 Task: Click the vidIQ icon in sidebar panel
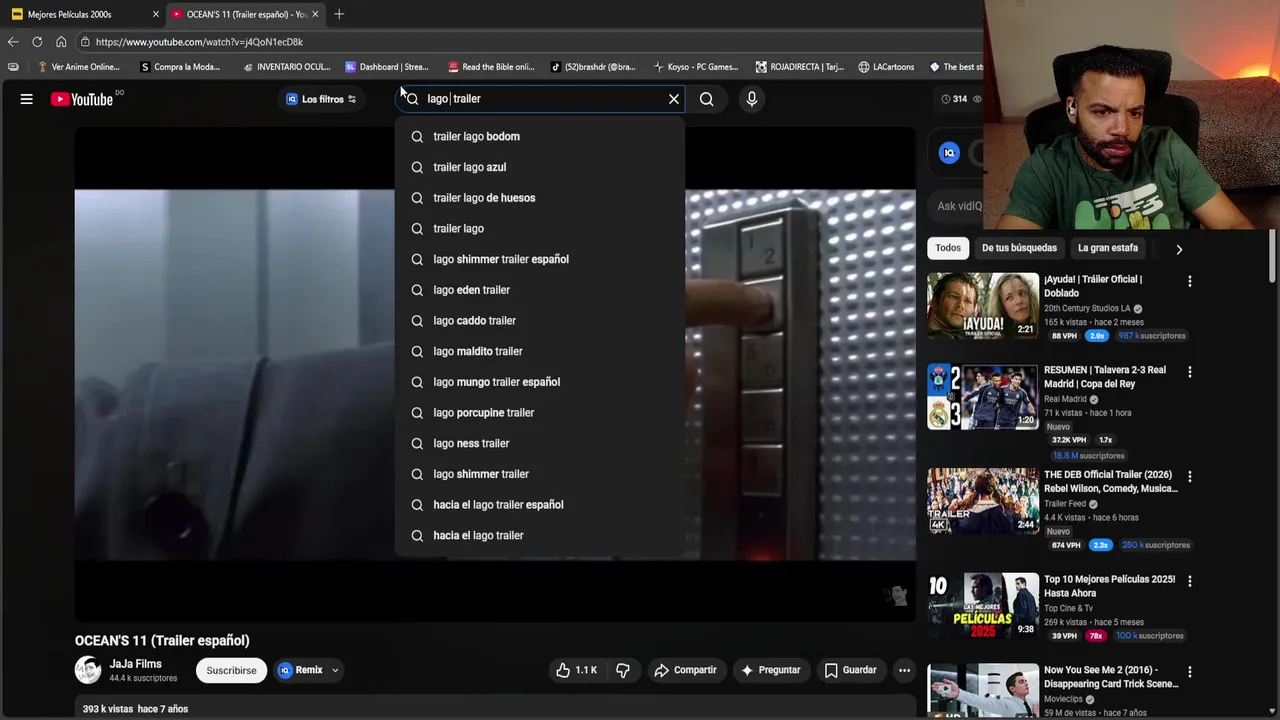(949, 153)
